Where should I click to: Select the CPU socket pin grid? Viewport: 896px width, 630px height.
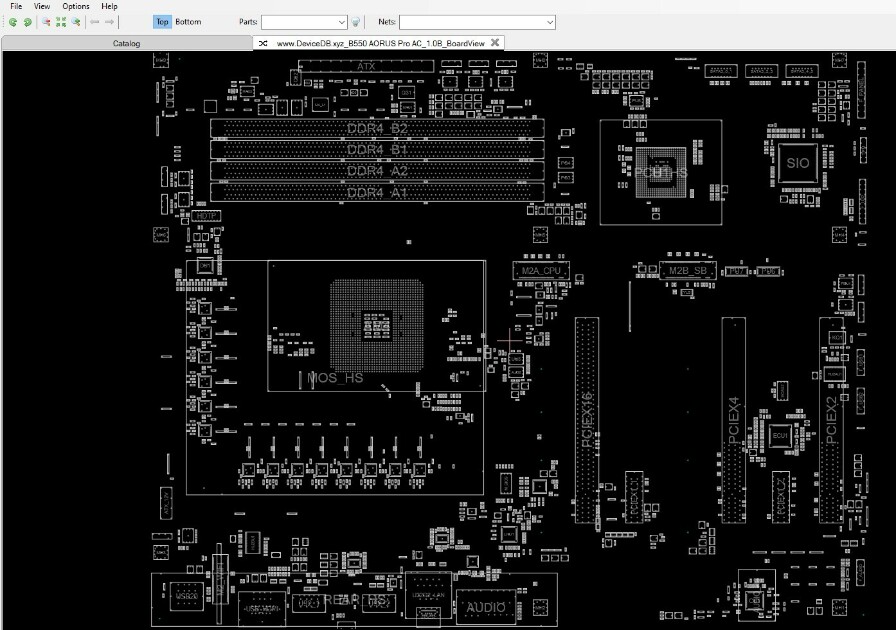pyautogui.click(x=377, y=326)
